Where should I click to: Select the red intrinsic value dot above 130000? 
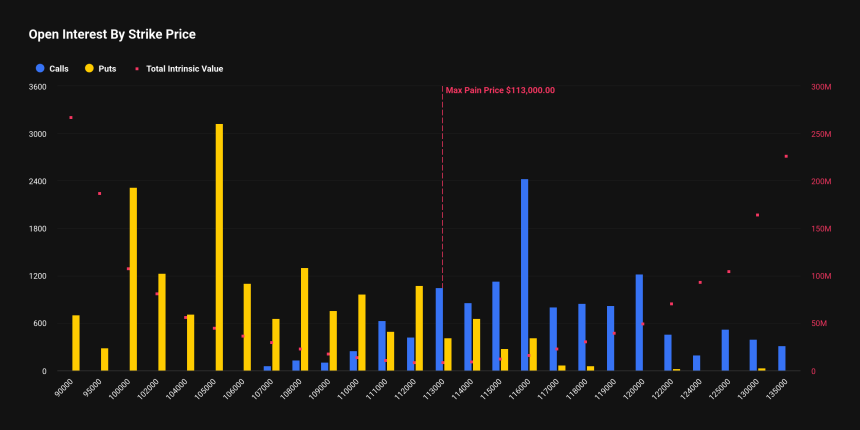[757, 215]
